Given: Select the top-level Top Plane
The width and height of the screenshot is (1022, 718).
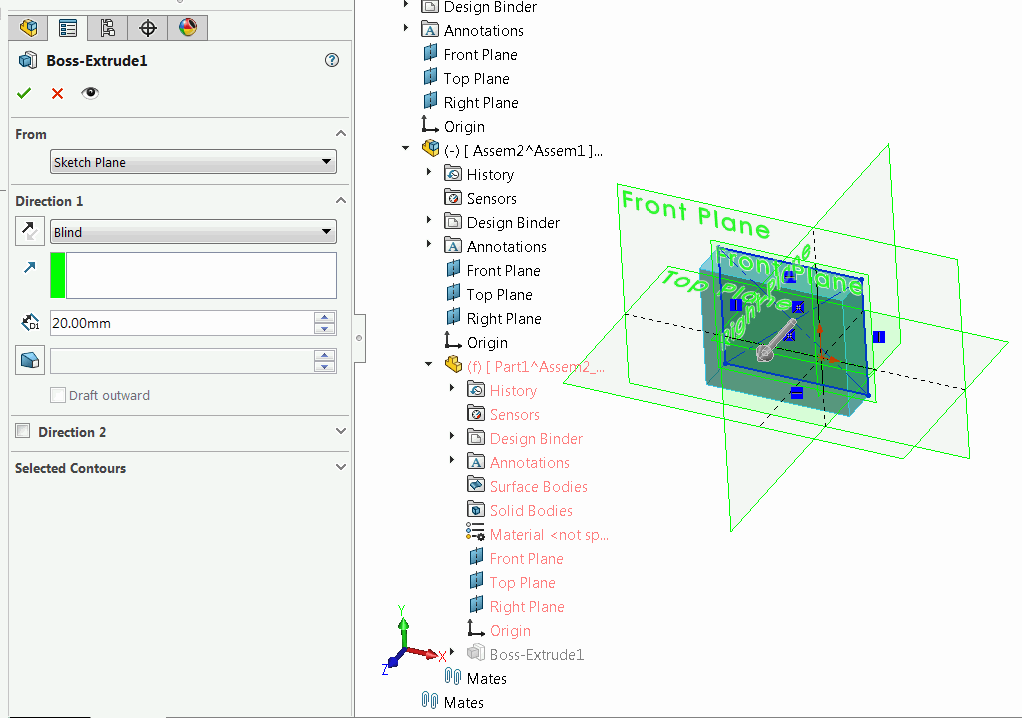Looking at the screenshot, I should click(x=476, y=79).
